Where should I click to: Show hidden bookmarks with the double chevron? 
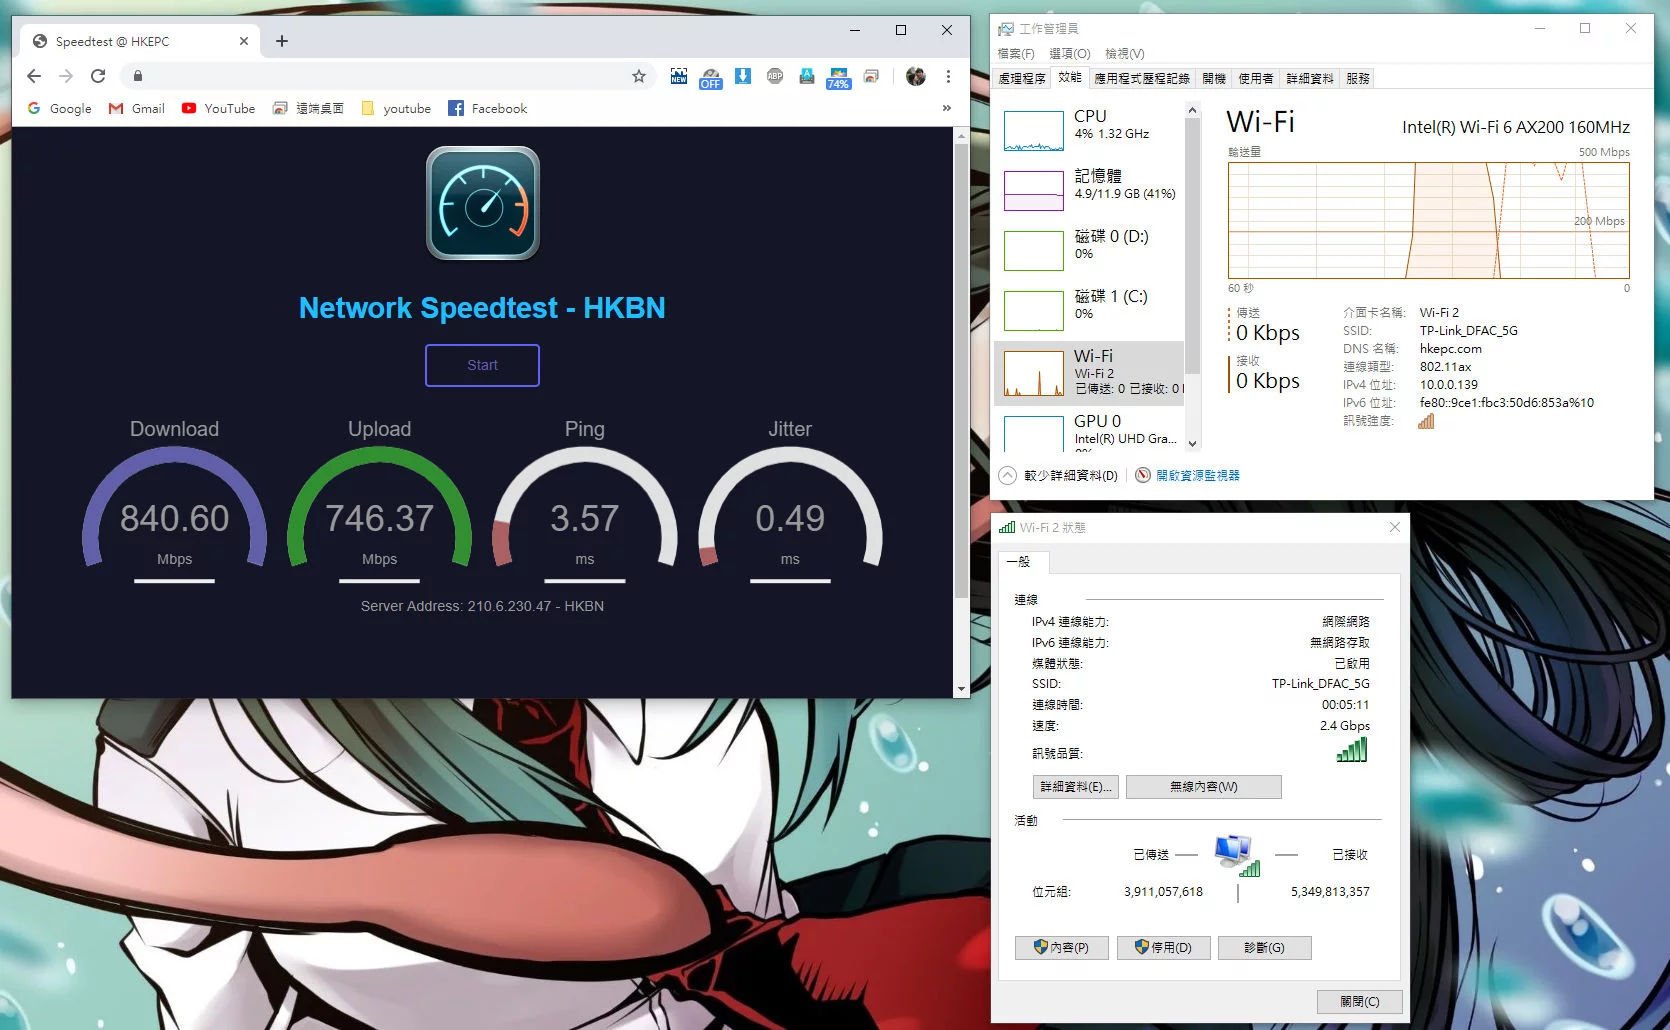[x=946, y=108]
